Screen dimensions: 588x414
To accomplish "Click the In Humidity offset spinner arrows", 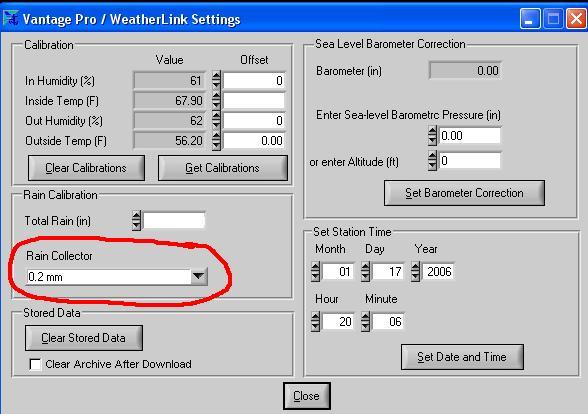I will (x=216, y=80).
